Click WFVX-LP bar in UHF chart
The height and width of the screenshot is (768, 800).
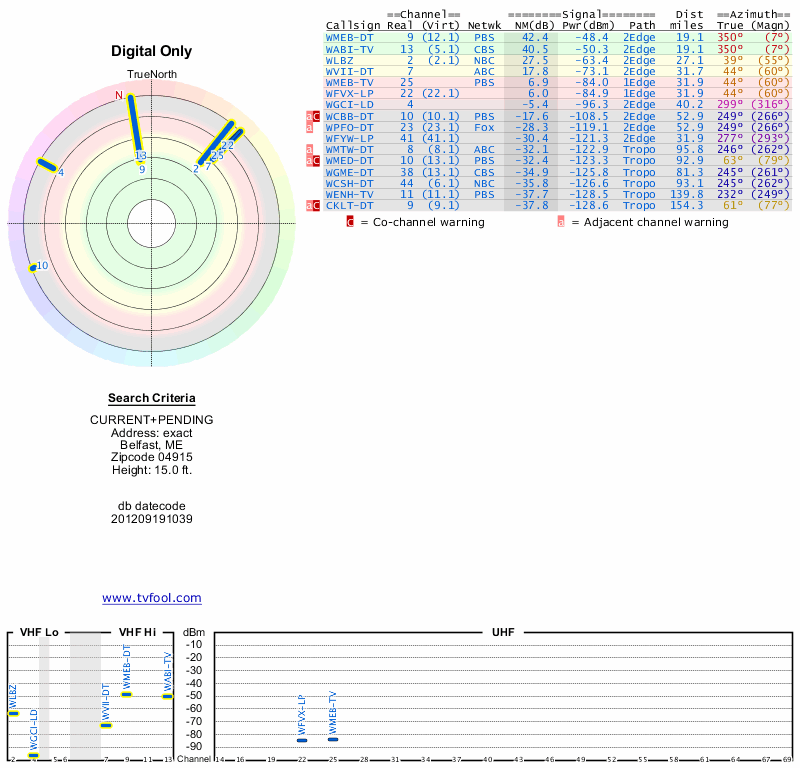point(302,740)
